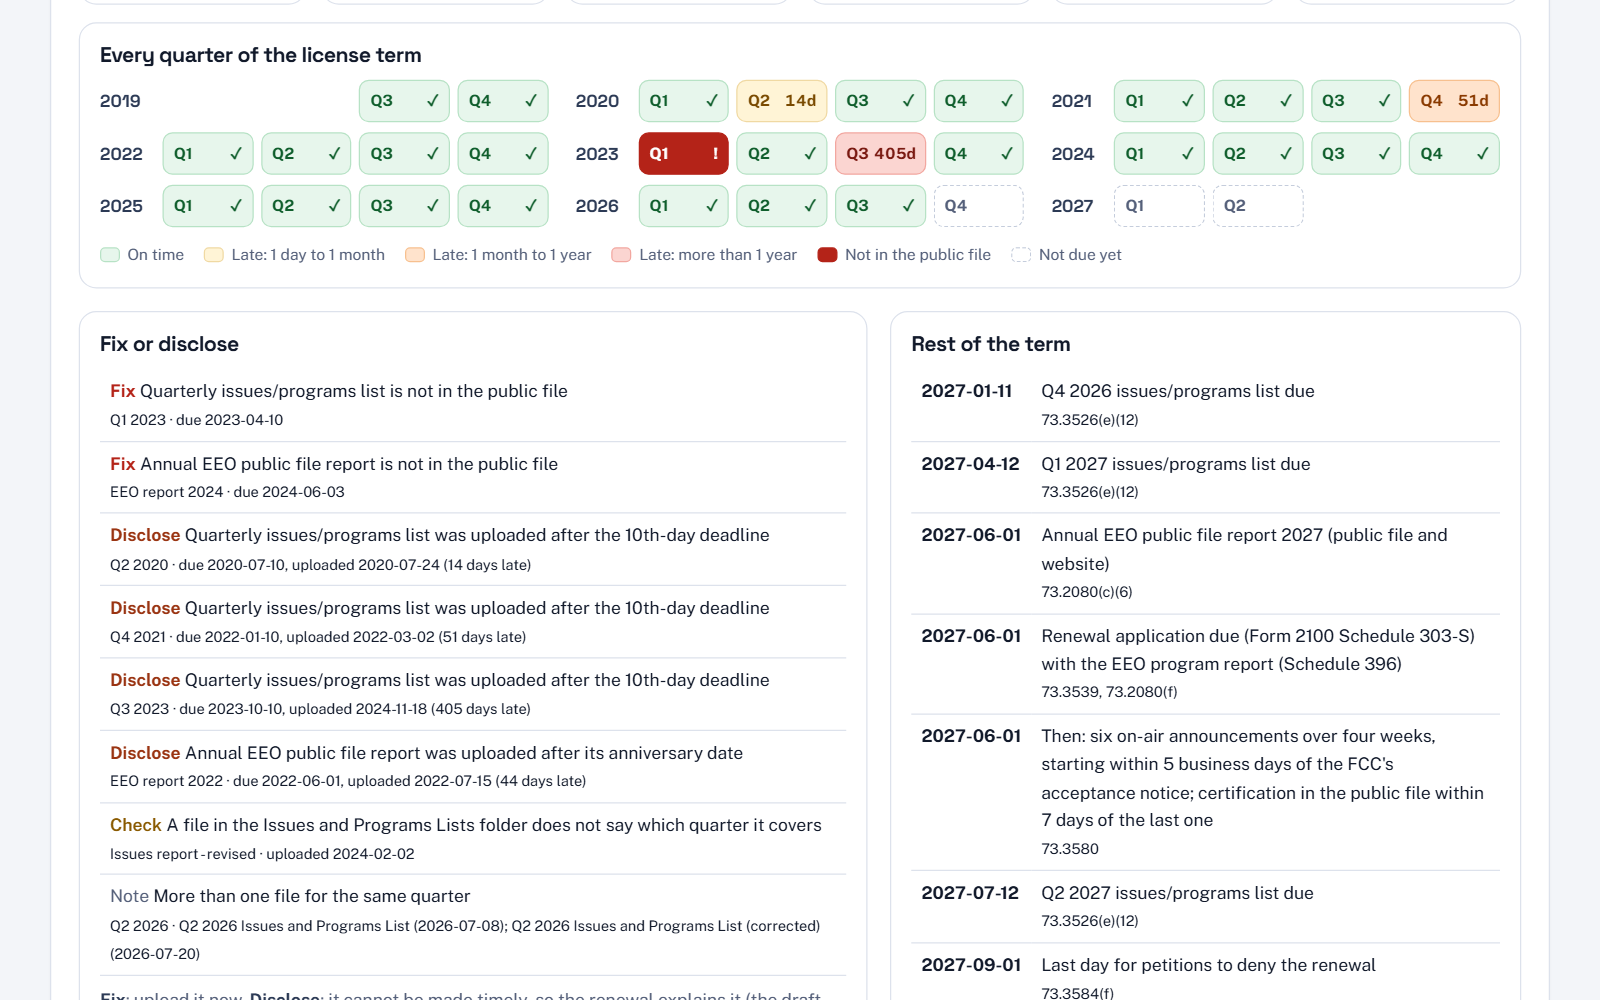1600x1000 pixels.
Task: Click the Not due yet legend swatch
Action: tap(1021, 255)
